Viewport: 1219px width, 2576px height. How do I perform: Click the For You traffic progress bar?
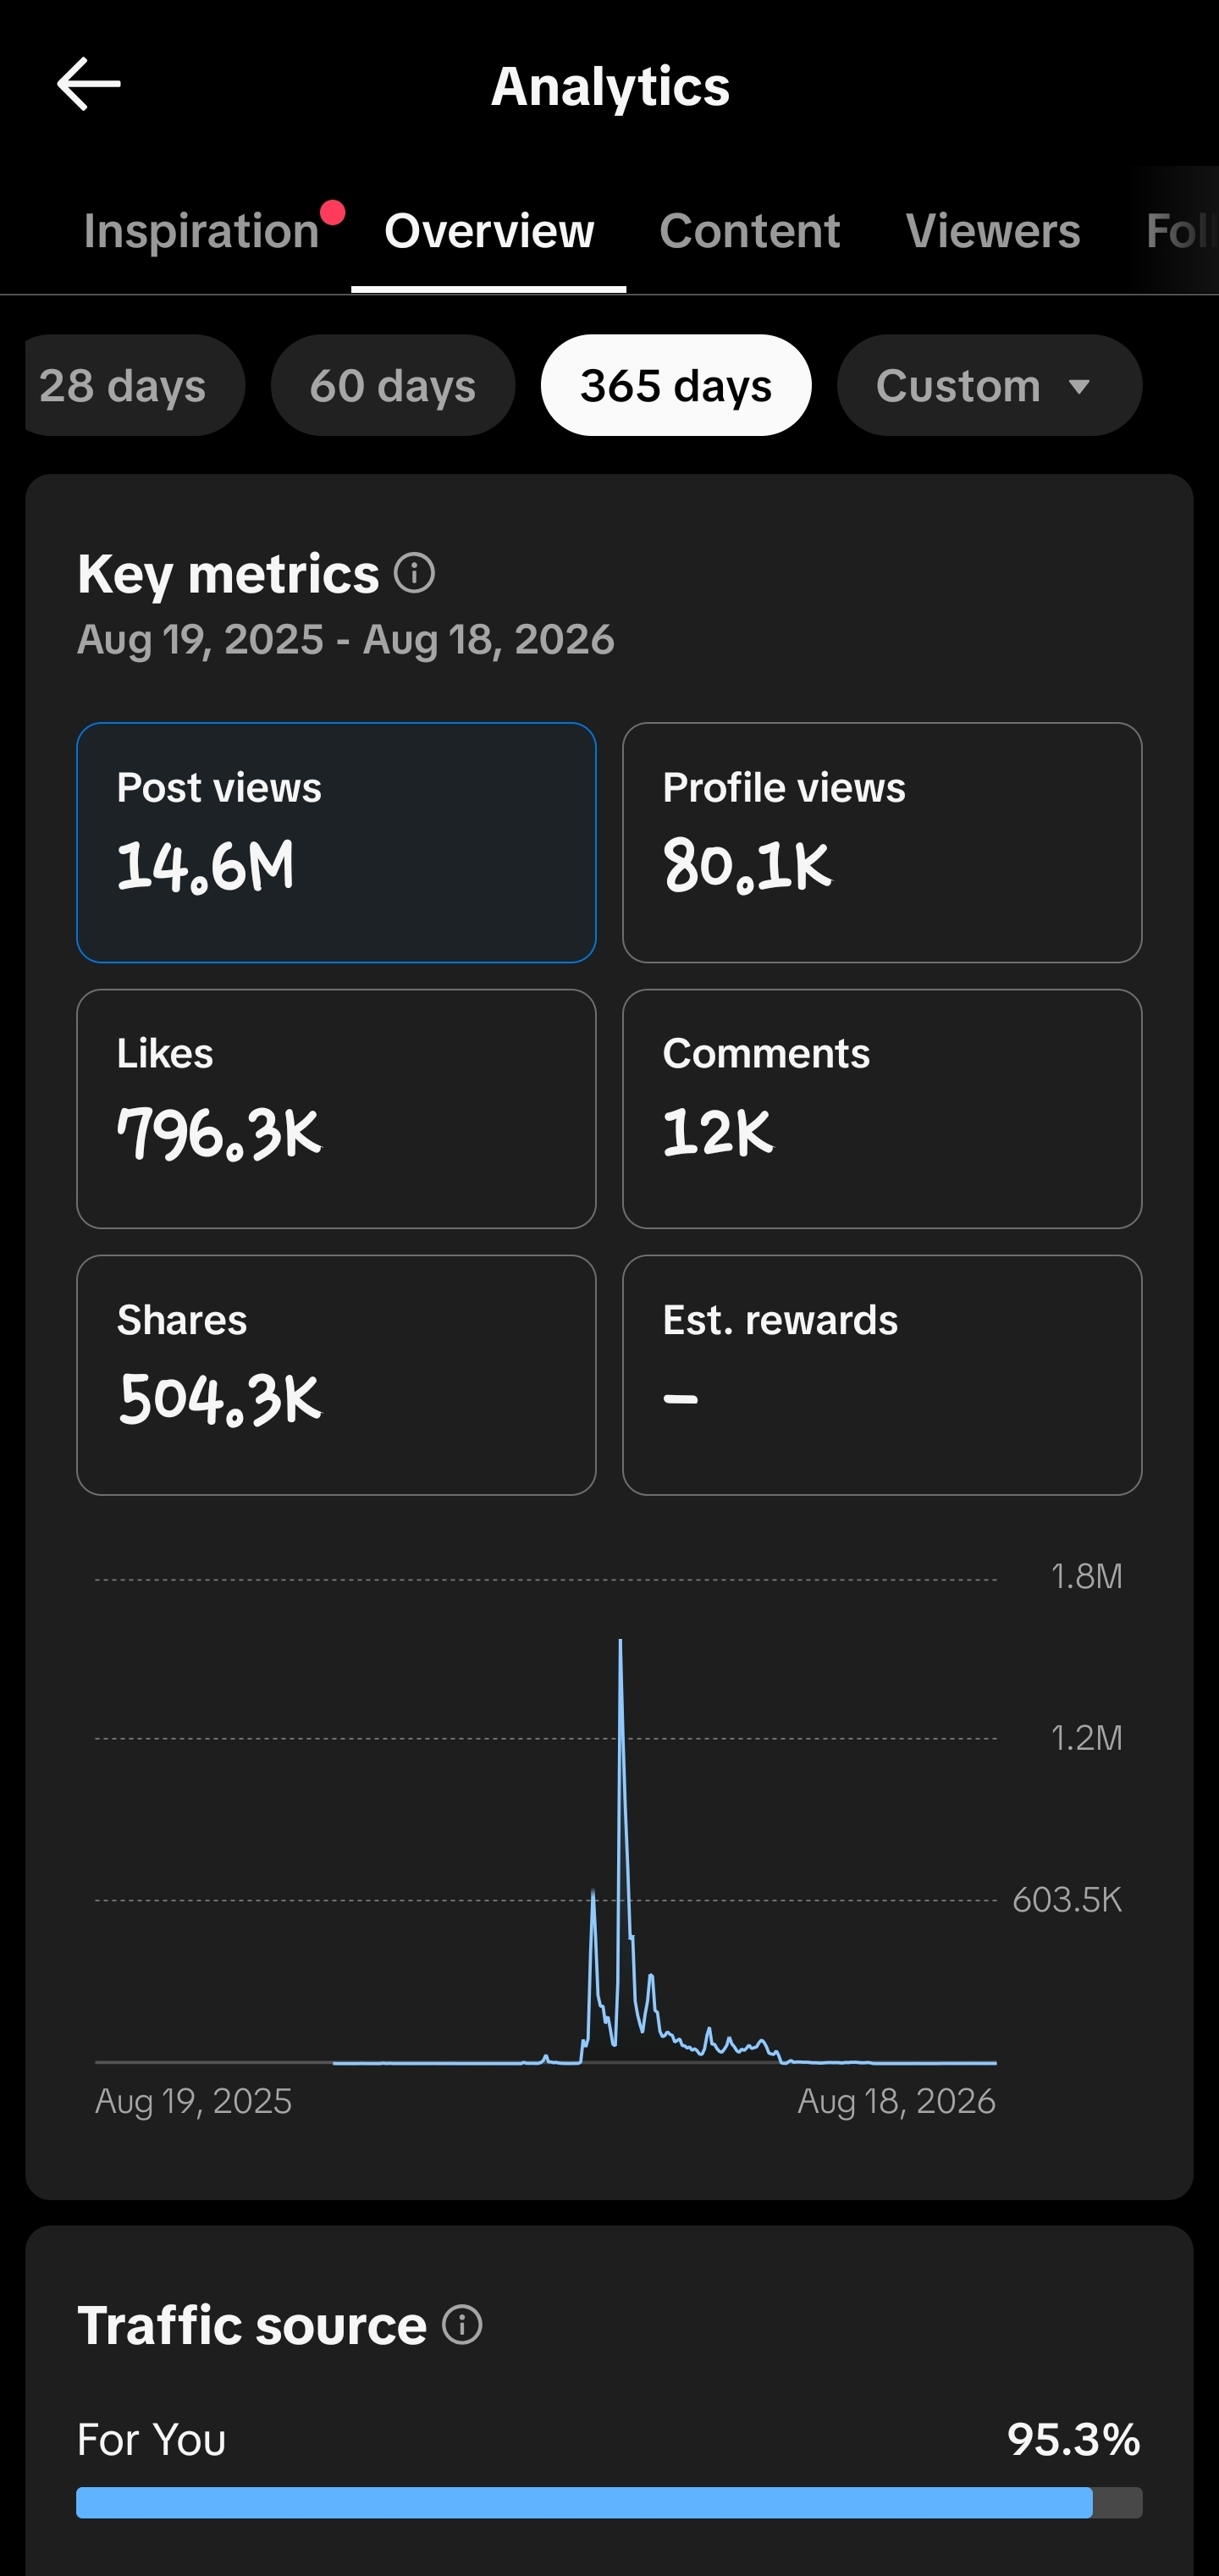609,2502
